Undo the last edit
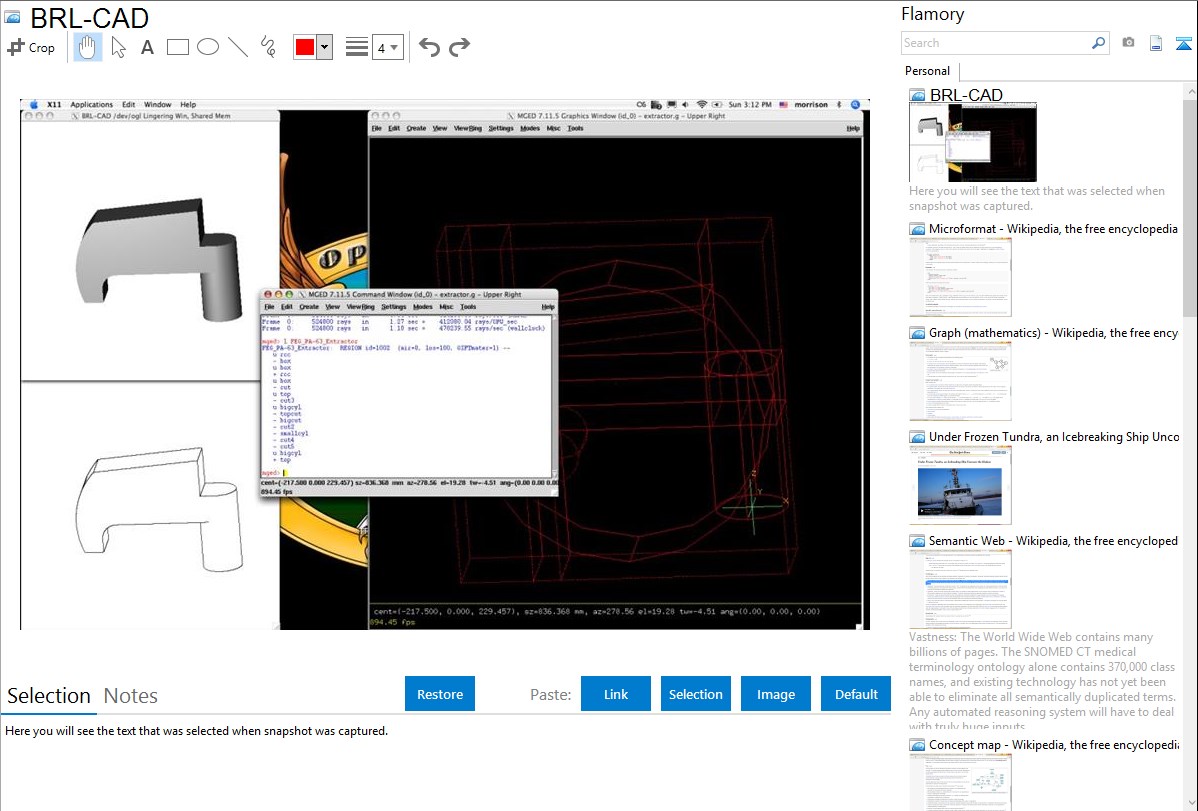The width and height of the screenshot is (1198, 811). (429, 47)
